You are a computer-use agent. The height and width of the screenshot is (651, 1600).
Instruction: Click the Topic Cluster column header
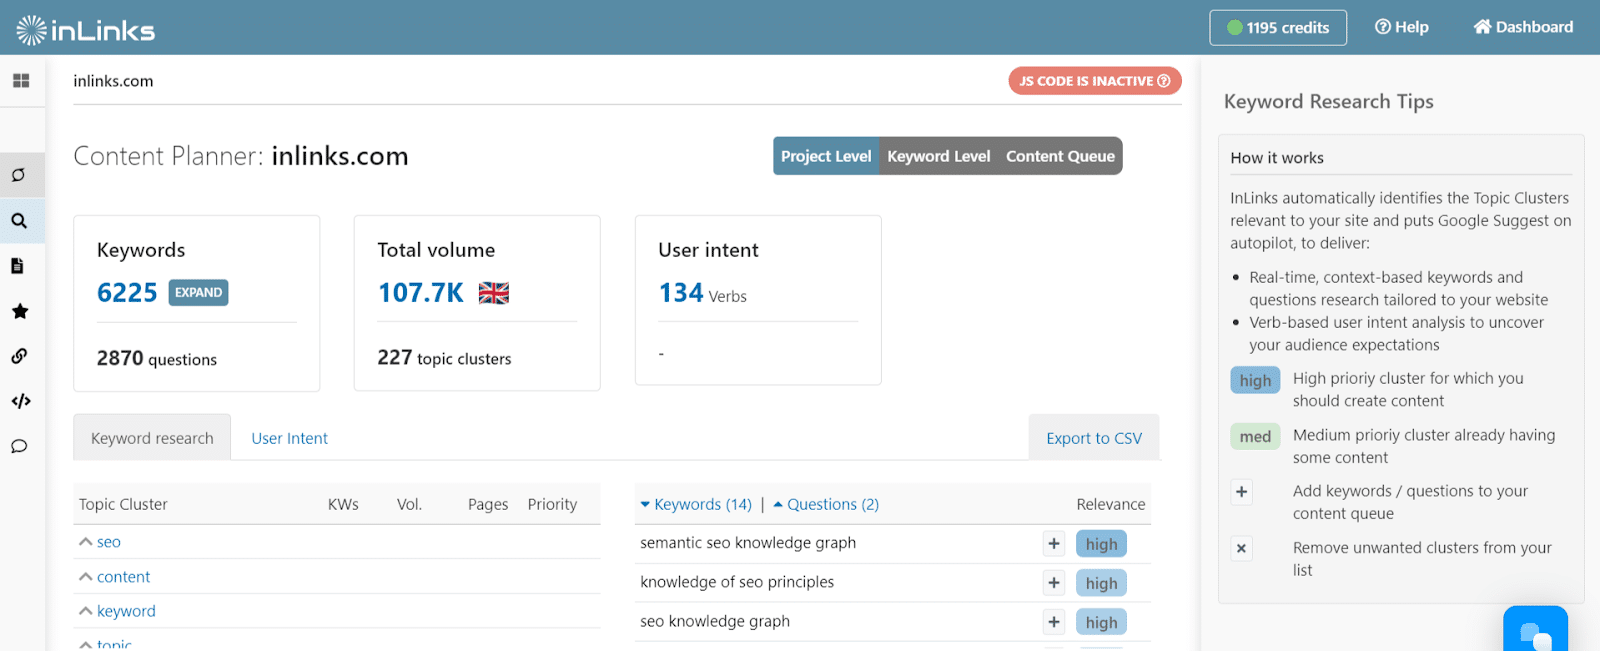123,505
